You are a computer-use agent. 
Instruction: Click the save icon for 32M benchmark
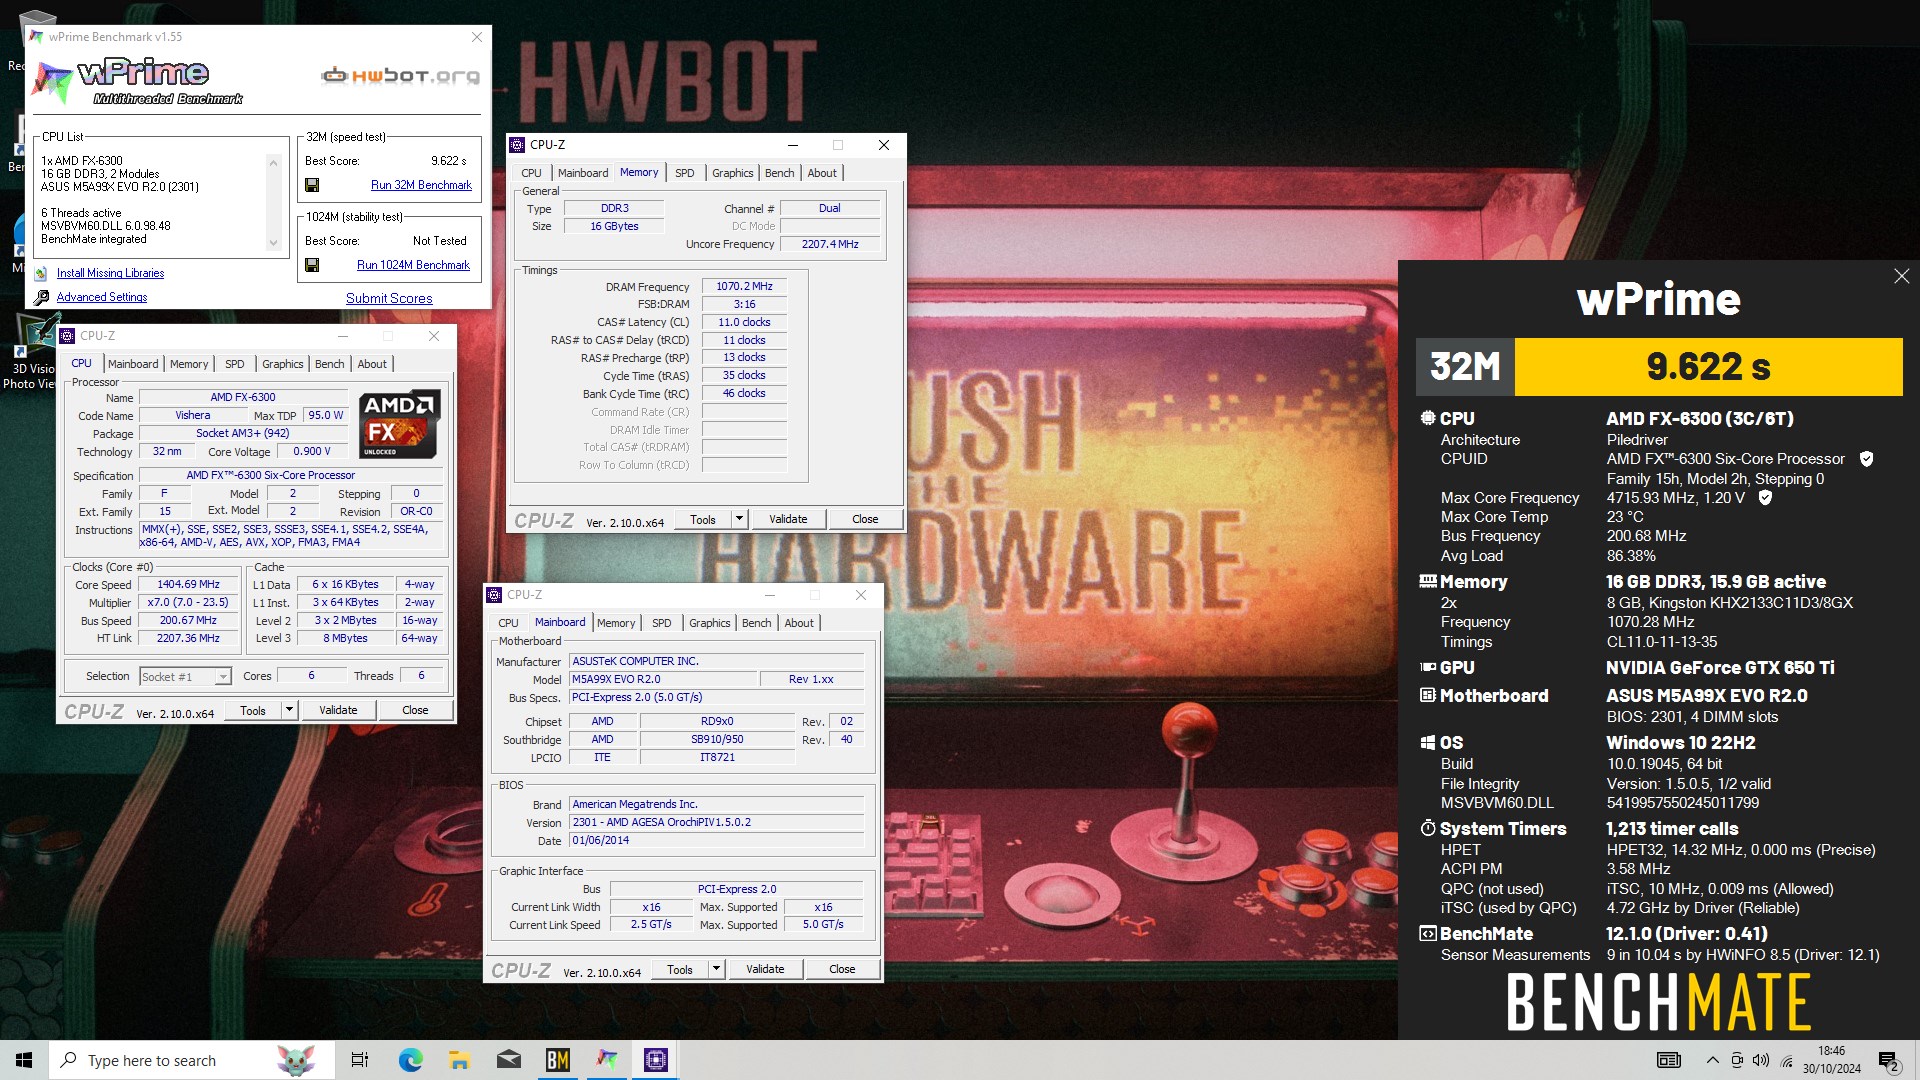coord(312,185)
